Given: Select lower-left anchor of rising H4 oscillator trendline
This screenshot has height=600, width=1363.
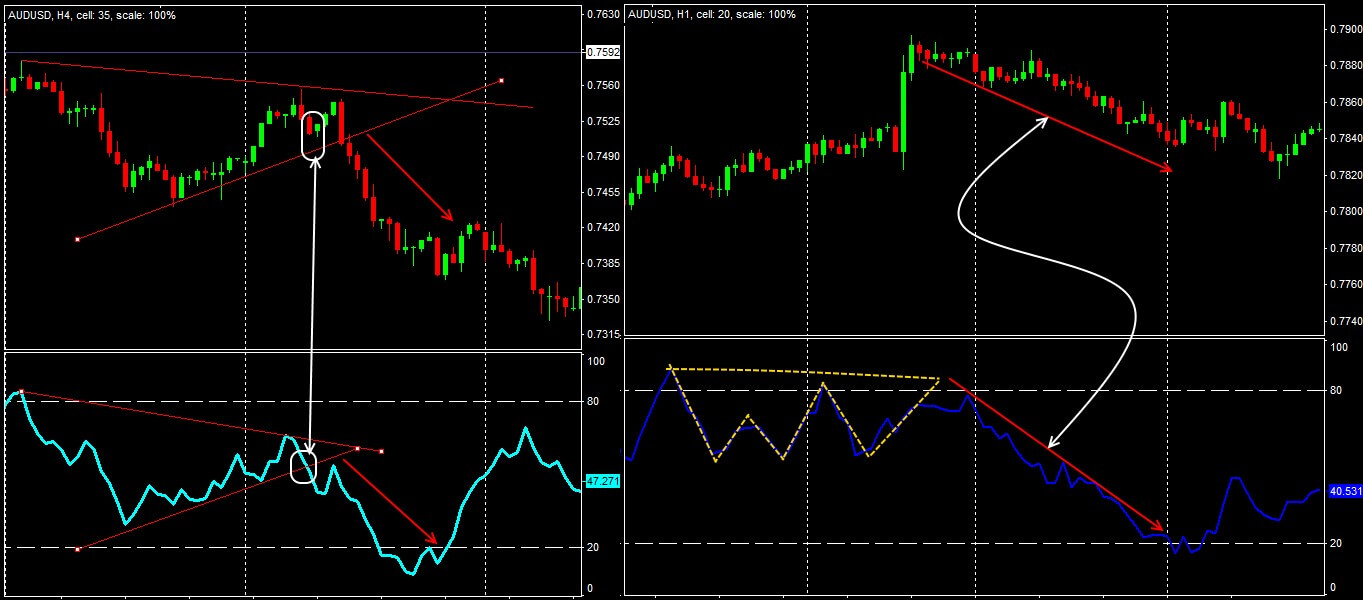Looking at the screenshot, I should tap(77, 549).
